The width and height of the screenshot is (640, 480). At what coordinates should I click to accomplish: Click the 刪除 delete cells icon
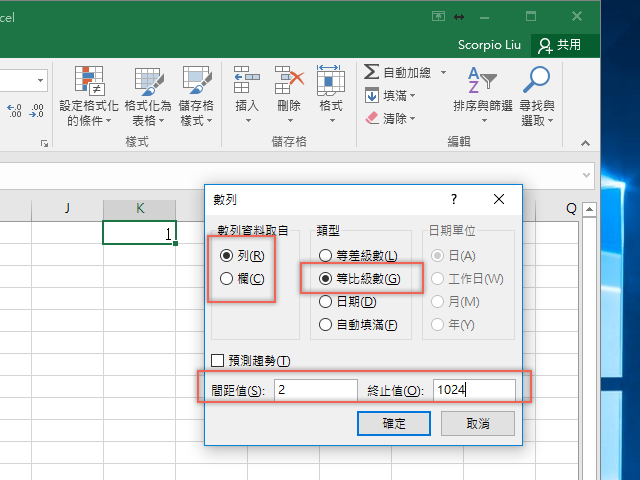coord(288,80)
